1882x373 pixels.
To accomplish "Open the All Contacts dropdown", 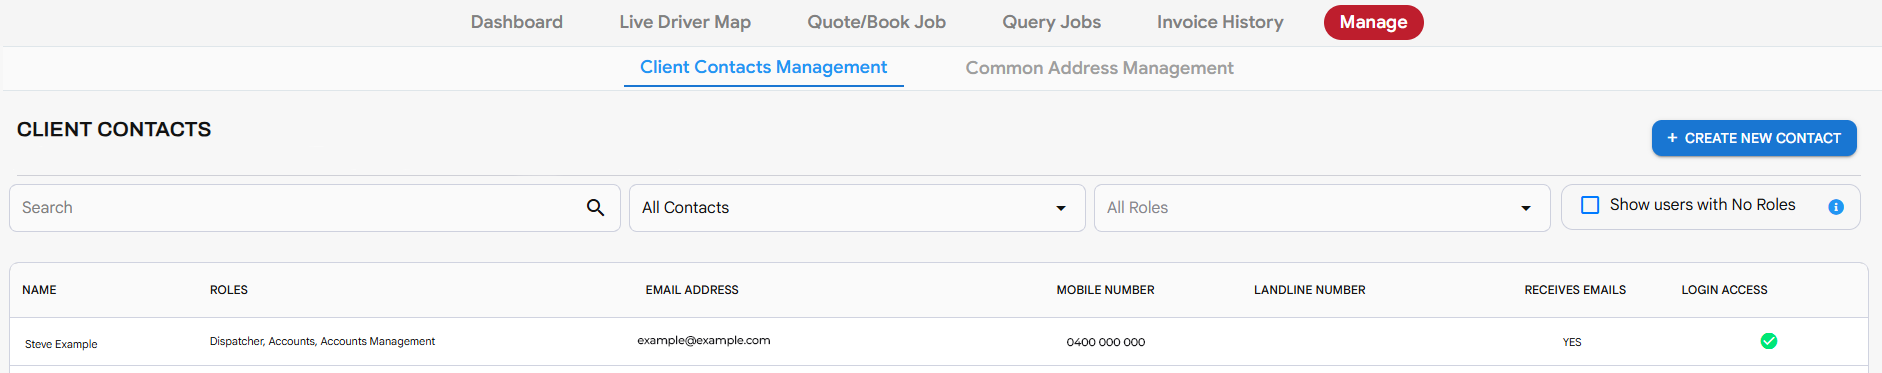I will (857, 208).
